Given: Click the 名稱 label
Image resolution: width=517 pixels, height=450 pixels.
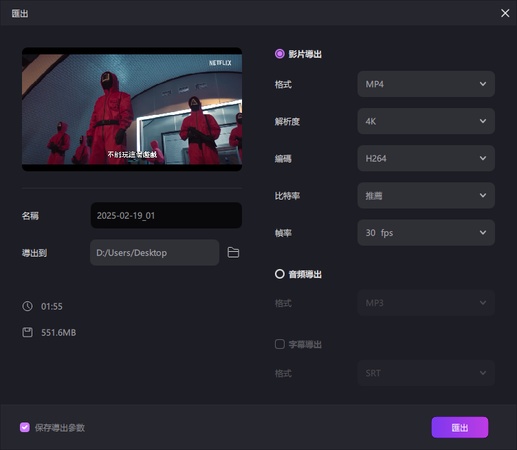Looking at the screenshot, I should (x=30, y=216).
